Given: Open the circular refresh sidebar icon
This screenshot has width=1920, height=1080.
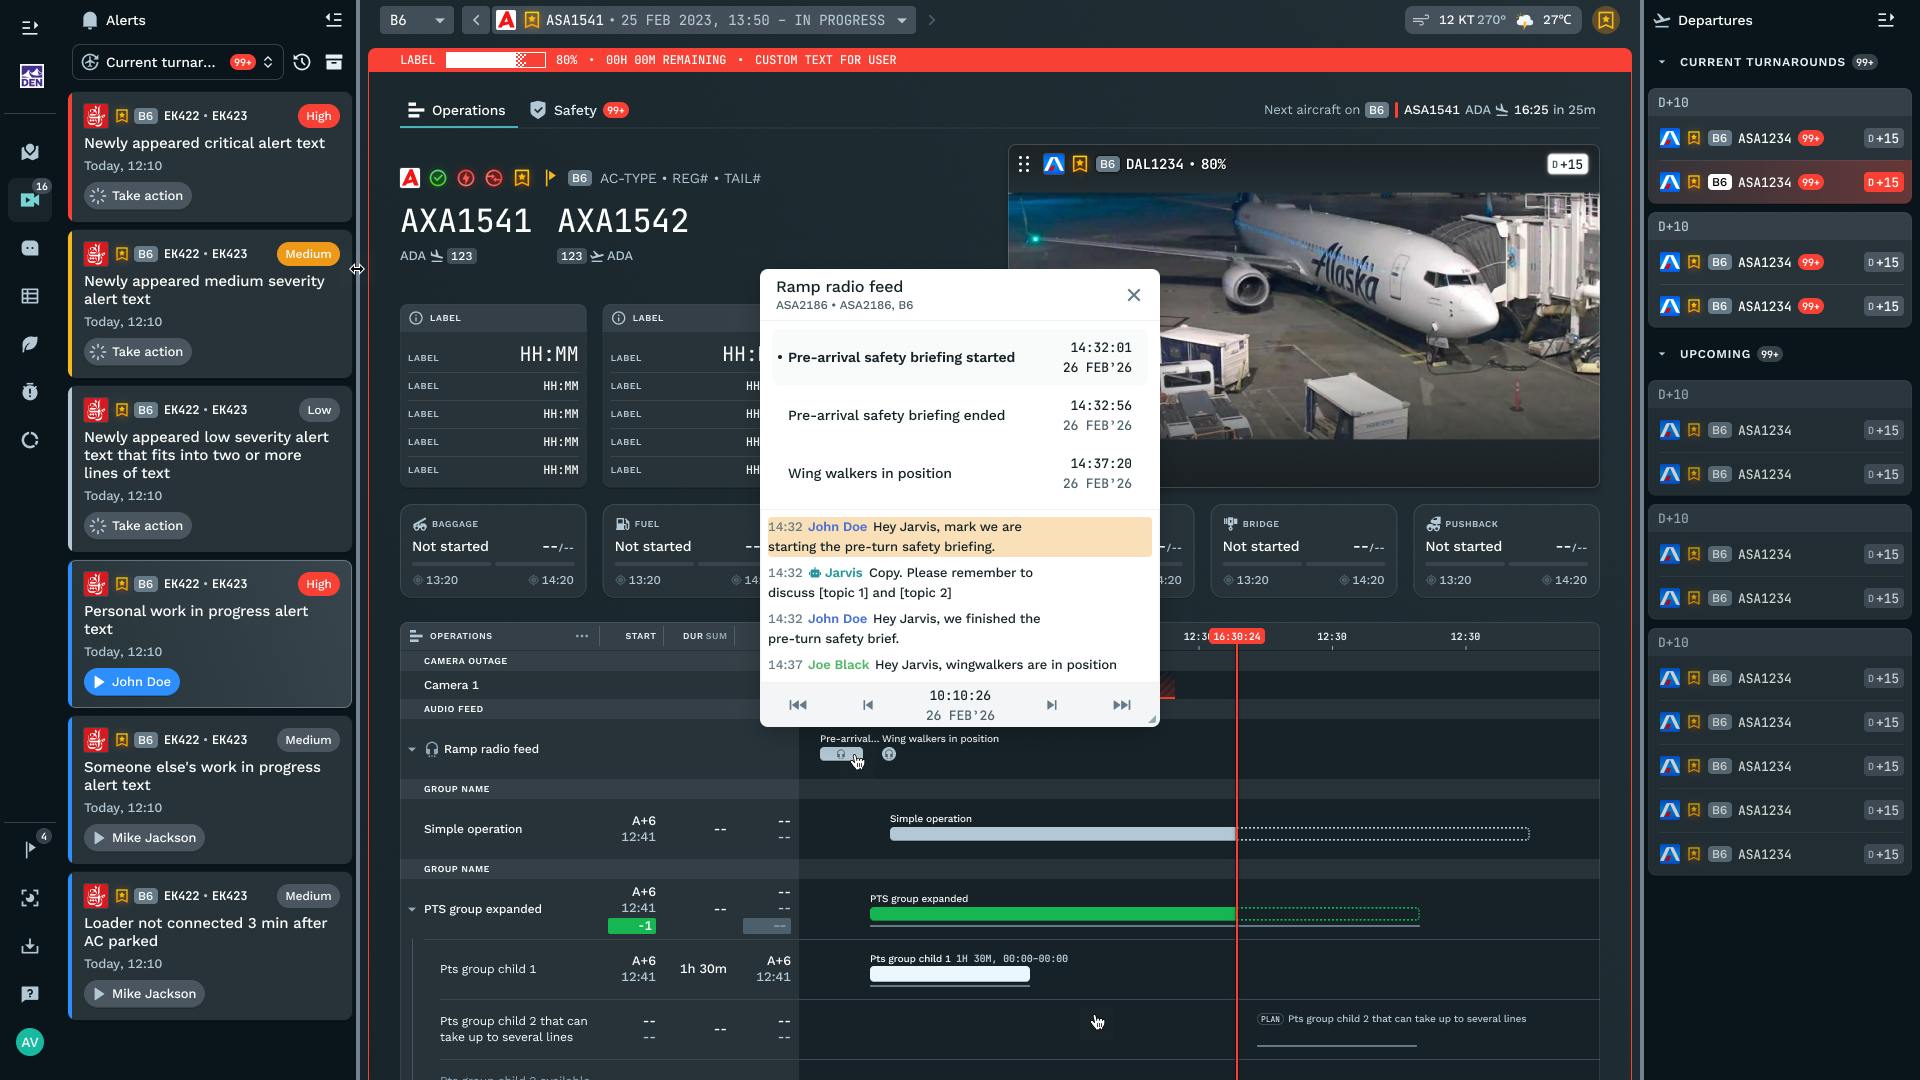Looking at the screenshot, I should pyautogui.click(x=30, y=440).
